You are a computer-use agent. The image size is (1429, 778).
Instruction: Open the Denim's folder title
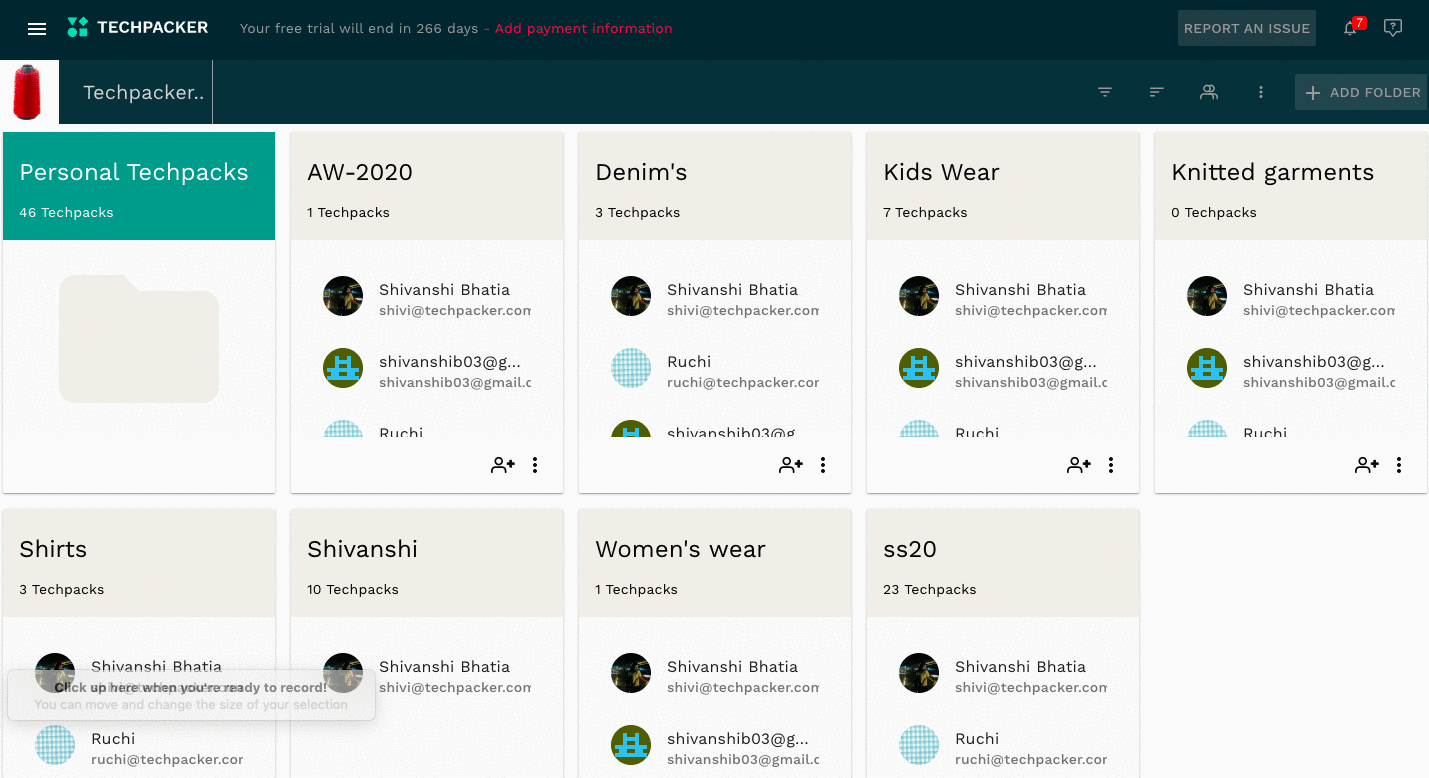coord(641,172)
